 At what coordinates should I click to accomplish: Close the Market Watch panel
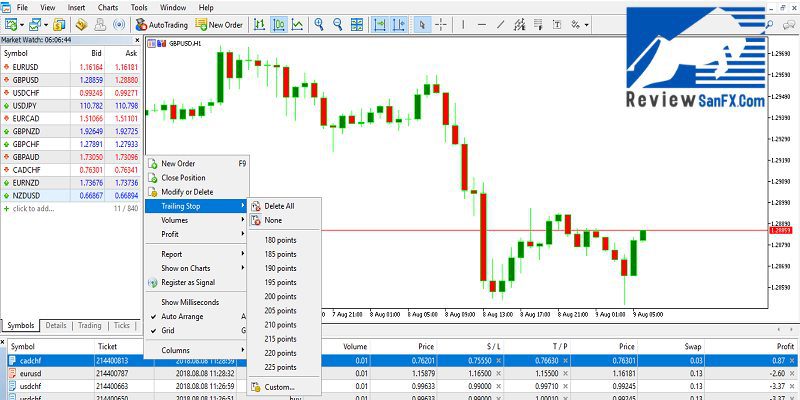pyautogui.click(x=137, y=40)
